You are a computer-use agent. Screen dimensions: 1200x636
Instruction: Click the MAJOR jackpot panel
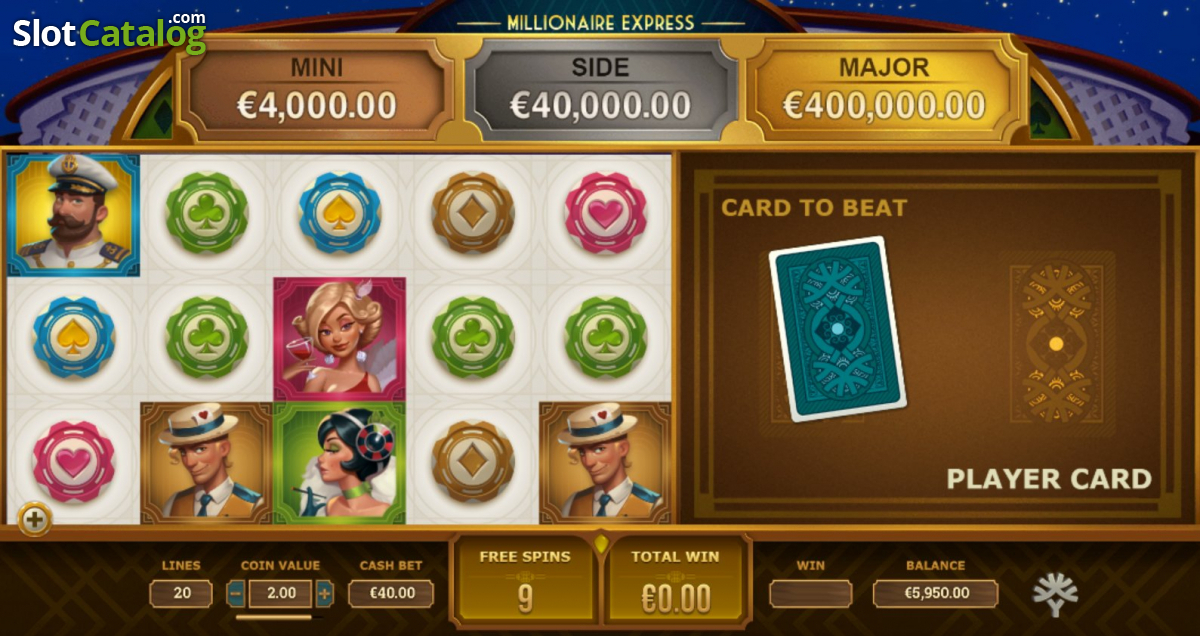(884, 90)
